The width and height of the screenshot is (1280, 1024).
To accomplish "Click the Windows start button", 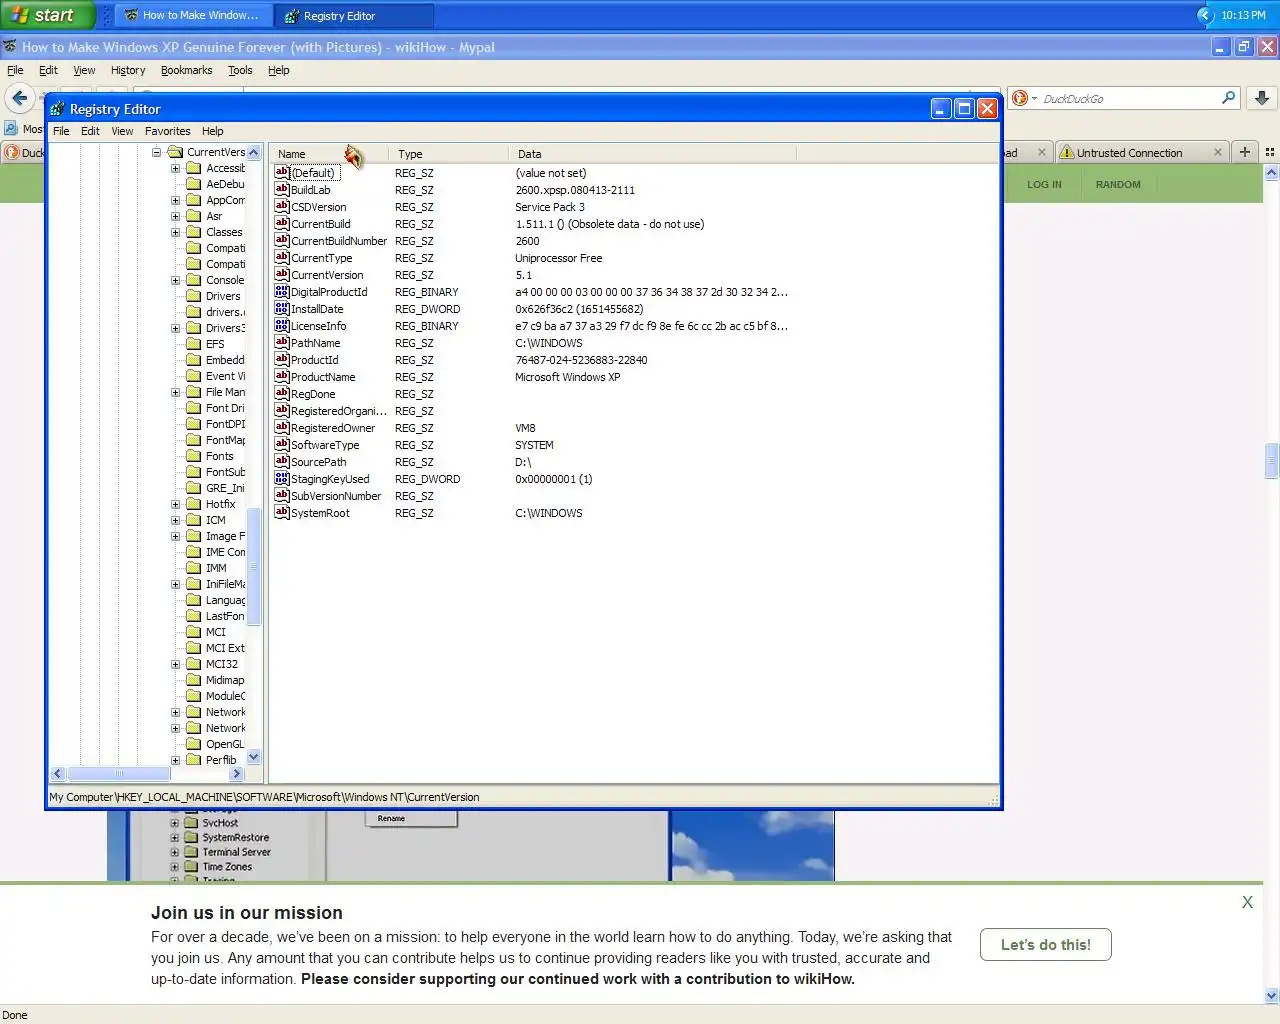I will coord(46,15).
